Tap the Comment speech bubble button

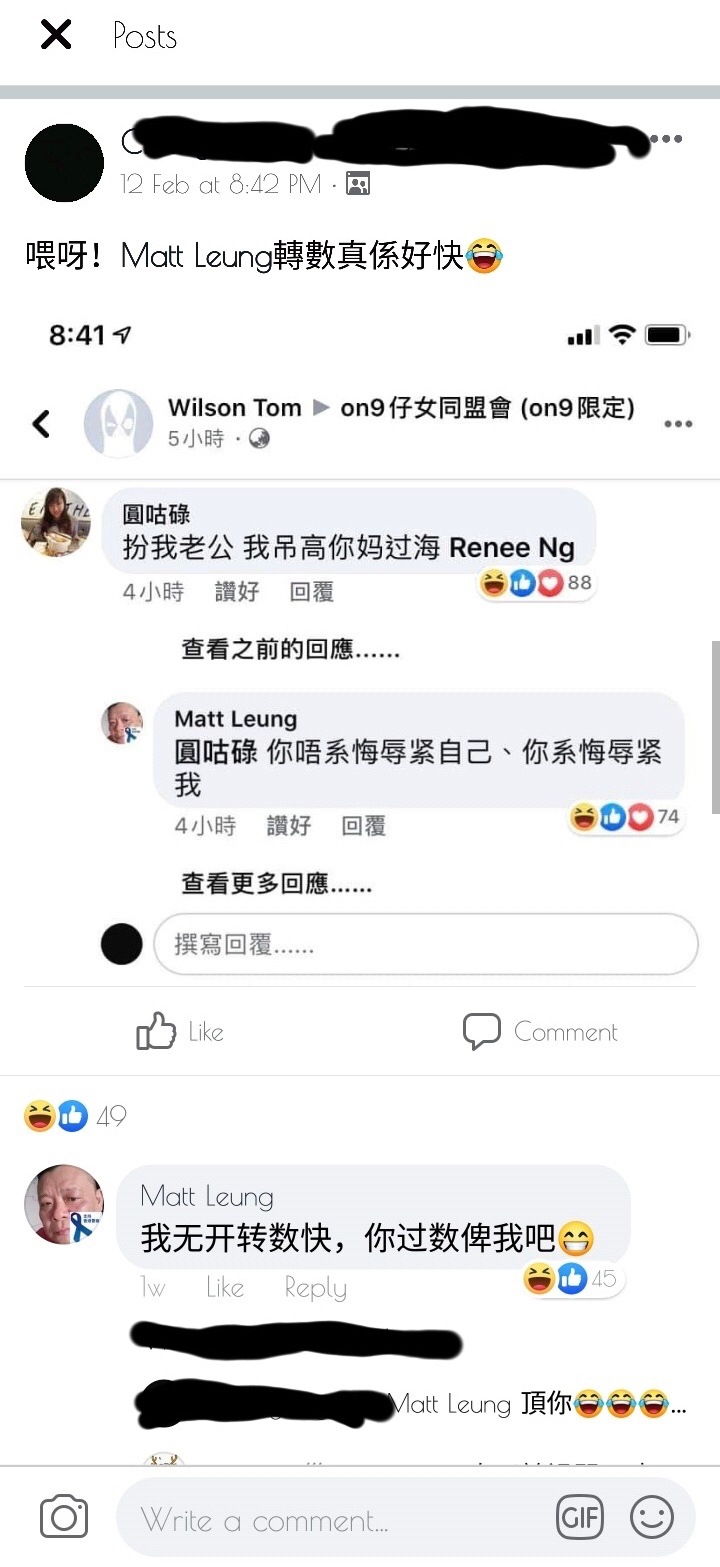point(540,1031)
